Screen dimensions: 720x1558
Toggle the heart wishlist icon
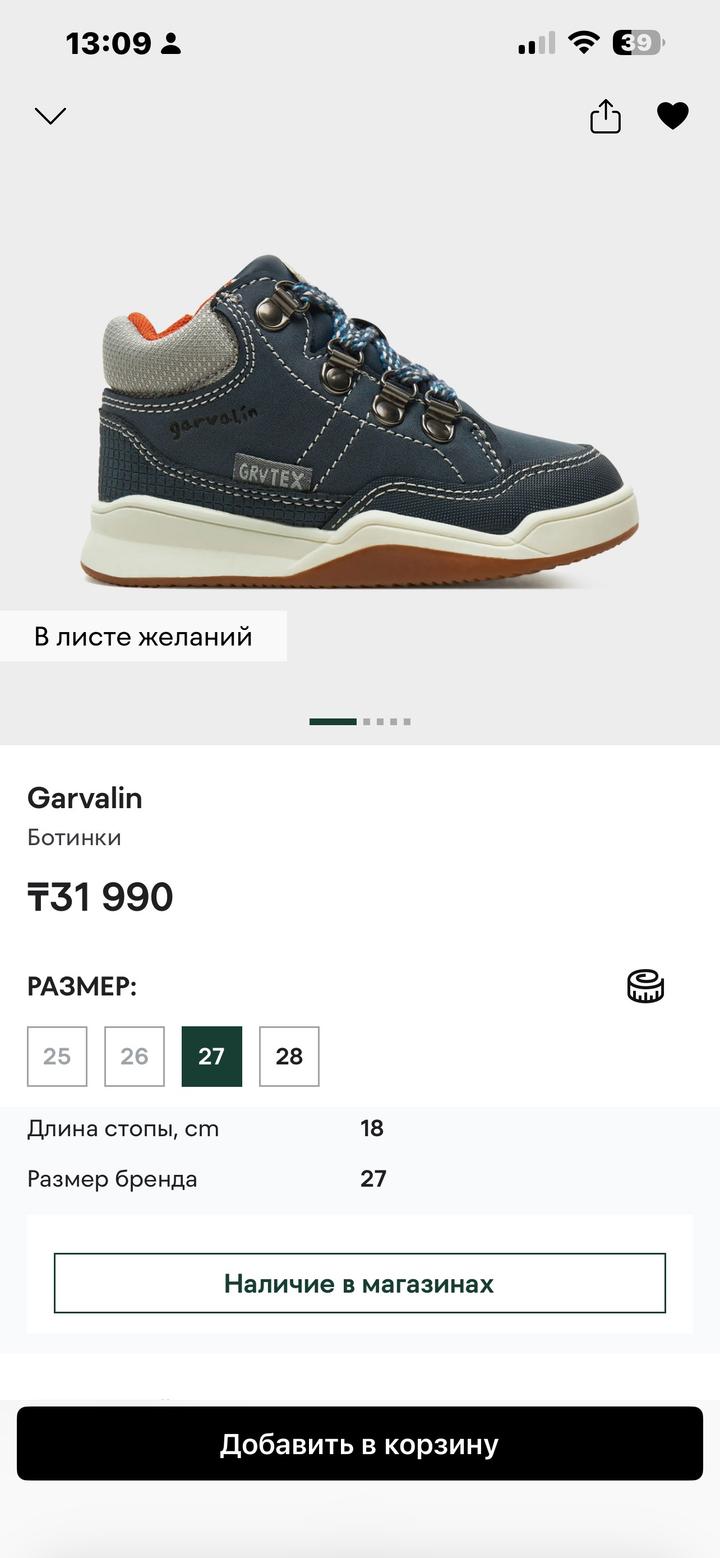point(673,116)
